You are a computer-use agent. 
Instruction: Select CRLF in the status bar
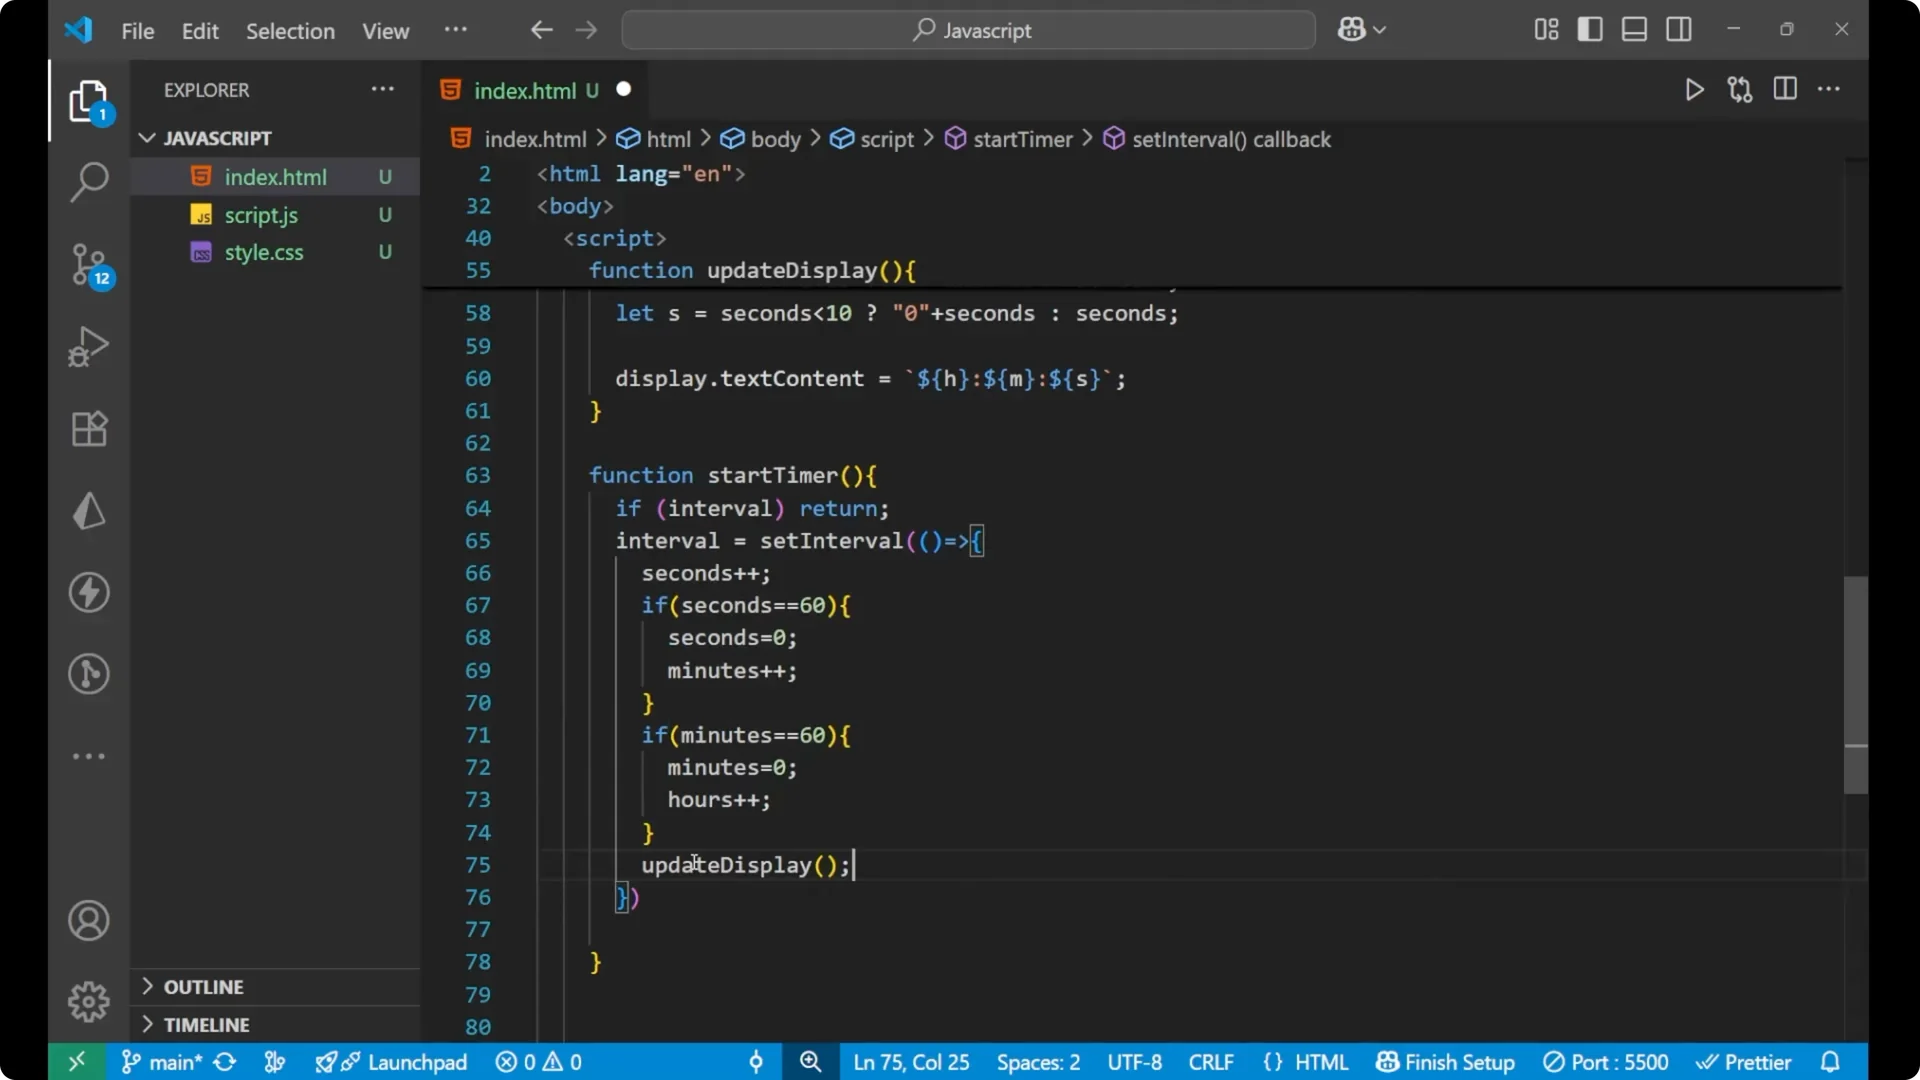(1210, 1062)
